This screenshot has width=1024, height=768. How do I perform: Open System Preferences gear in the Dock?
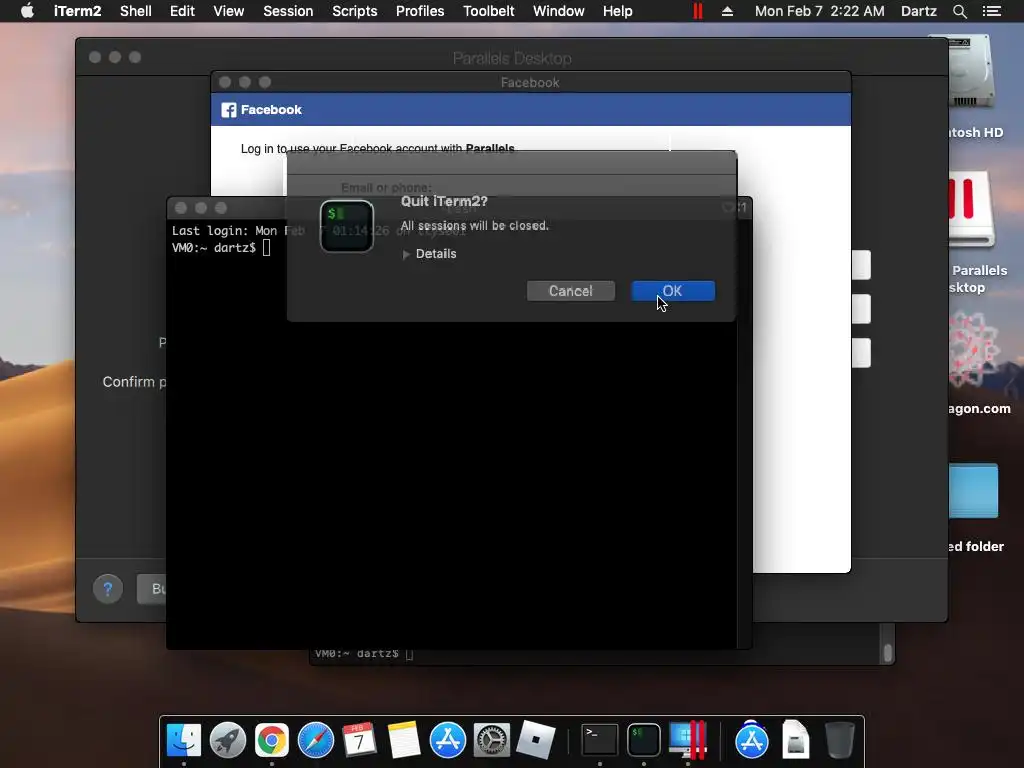(491, 740)
